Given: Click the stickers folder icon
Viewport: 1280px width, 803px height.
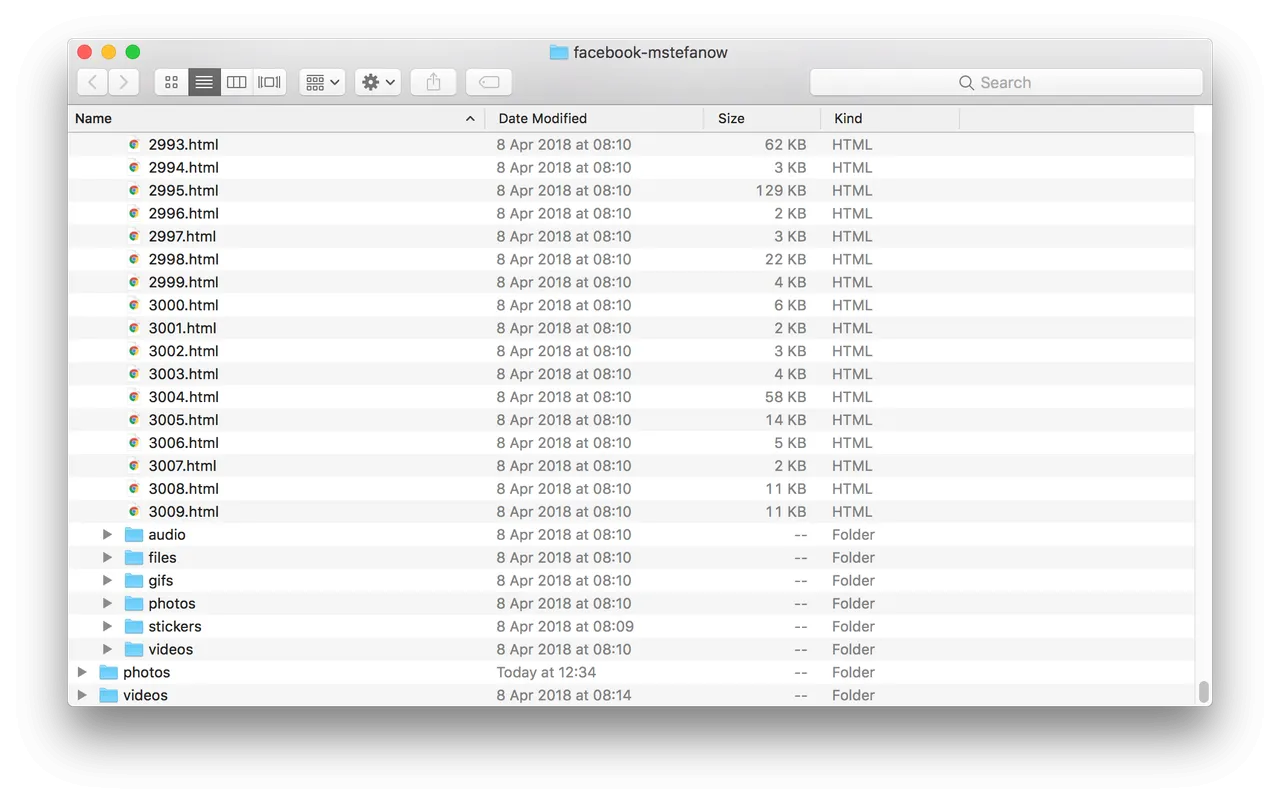Looking at the screenshot, I should point(134,626).
